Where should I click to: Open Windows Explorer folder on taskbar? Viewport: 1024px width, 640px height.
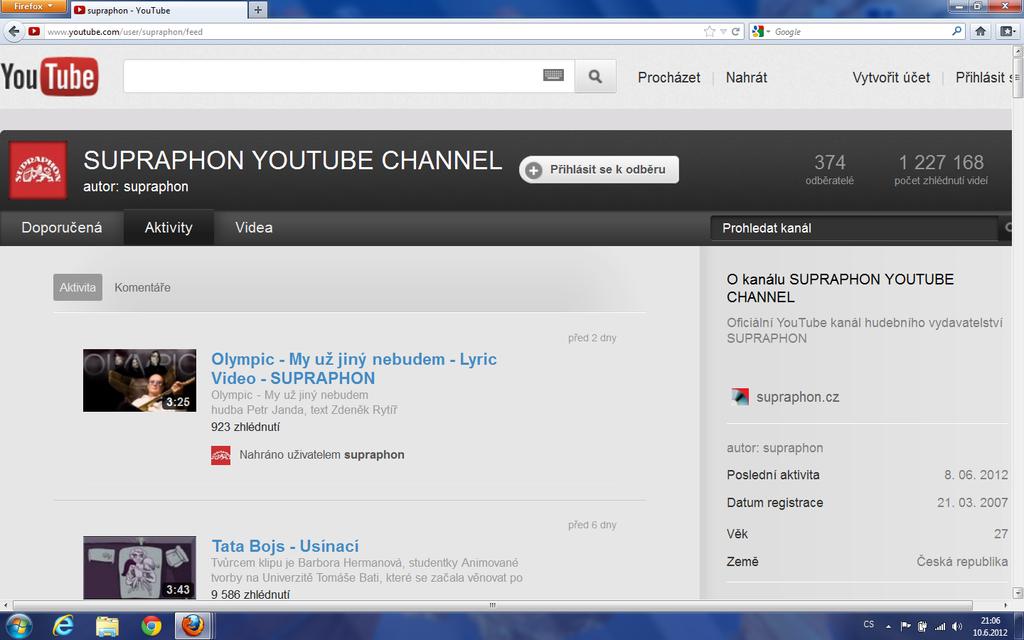[x=107, y=626]
